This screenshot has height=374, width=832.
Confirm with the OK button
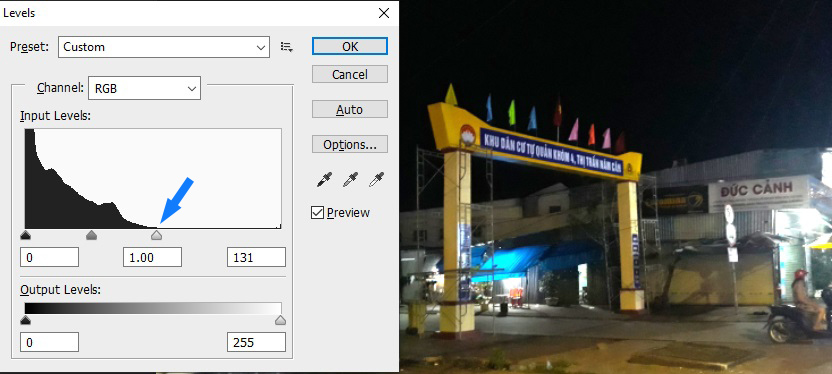point(350,46)
